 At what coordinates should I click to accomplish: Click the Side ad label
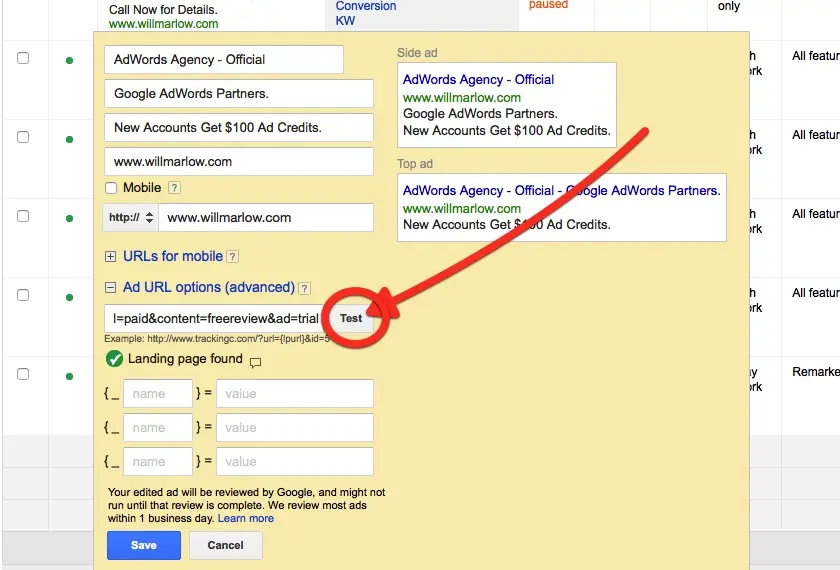[417, 53]
